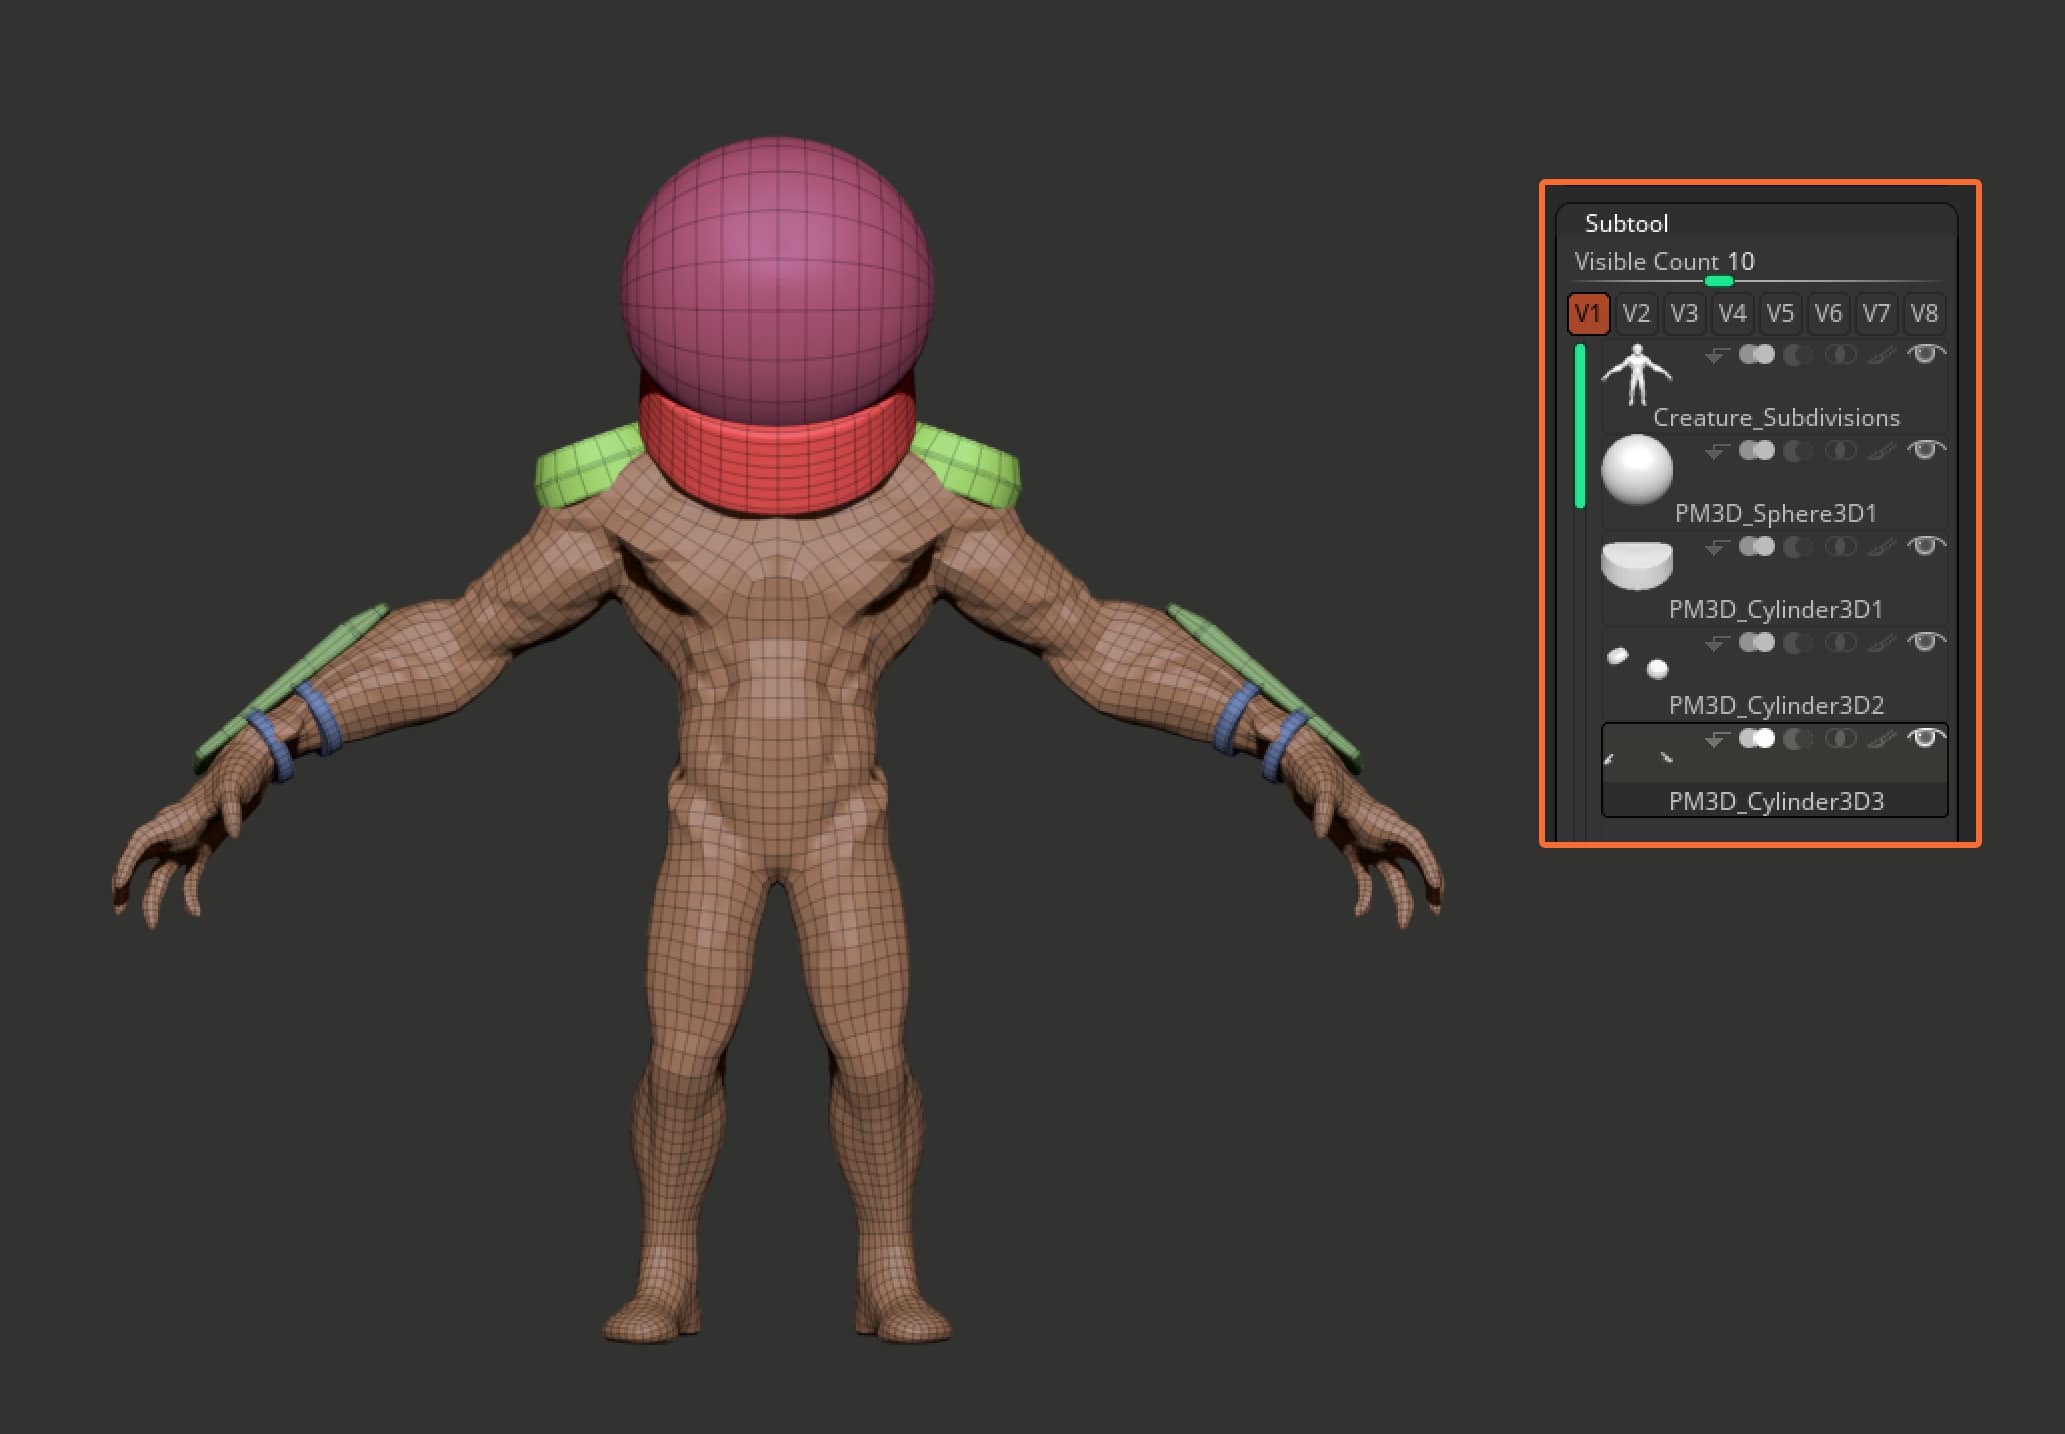Toggle polypaint brush icon on PM3D_Sphere3D1

point(1881,451)
